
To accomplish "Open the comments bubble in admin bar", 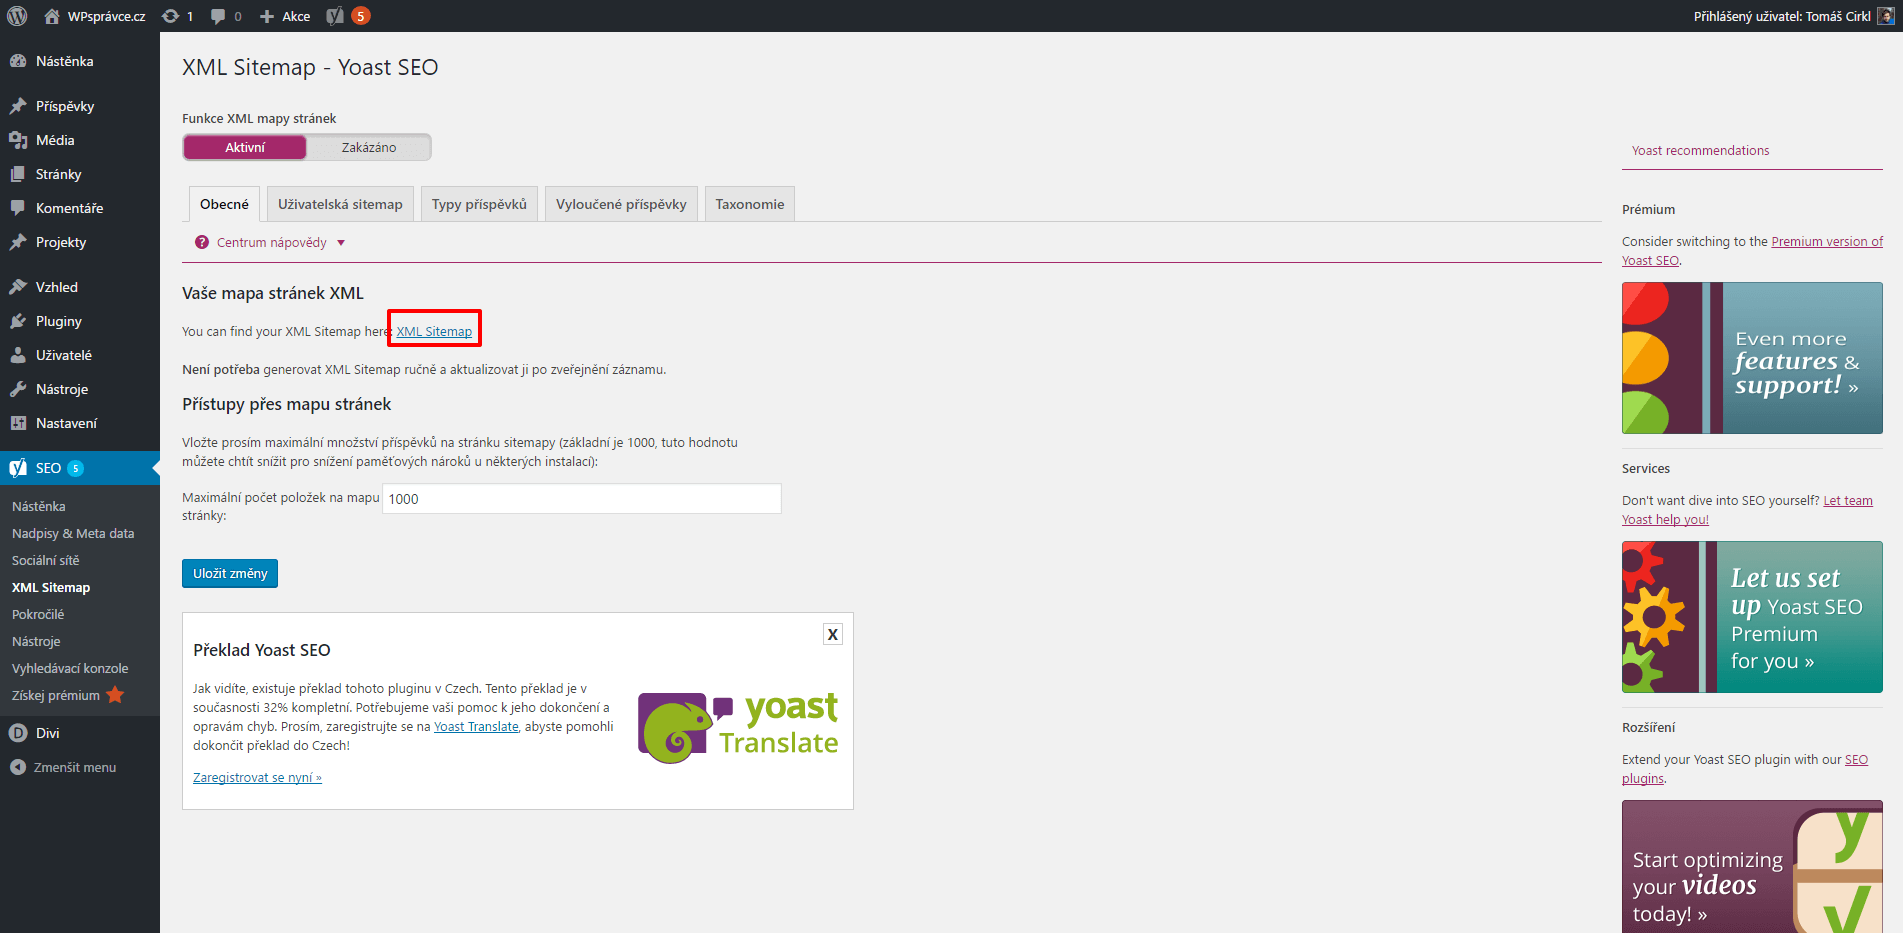I will [226, 16].
